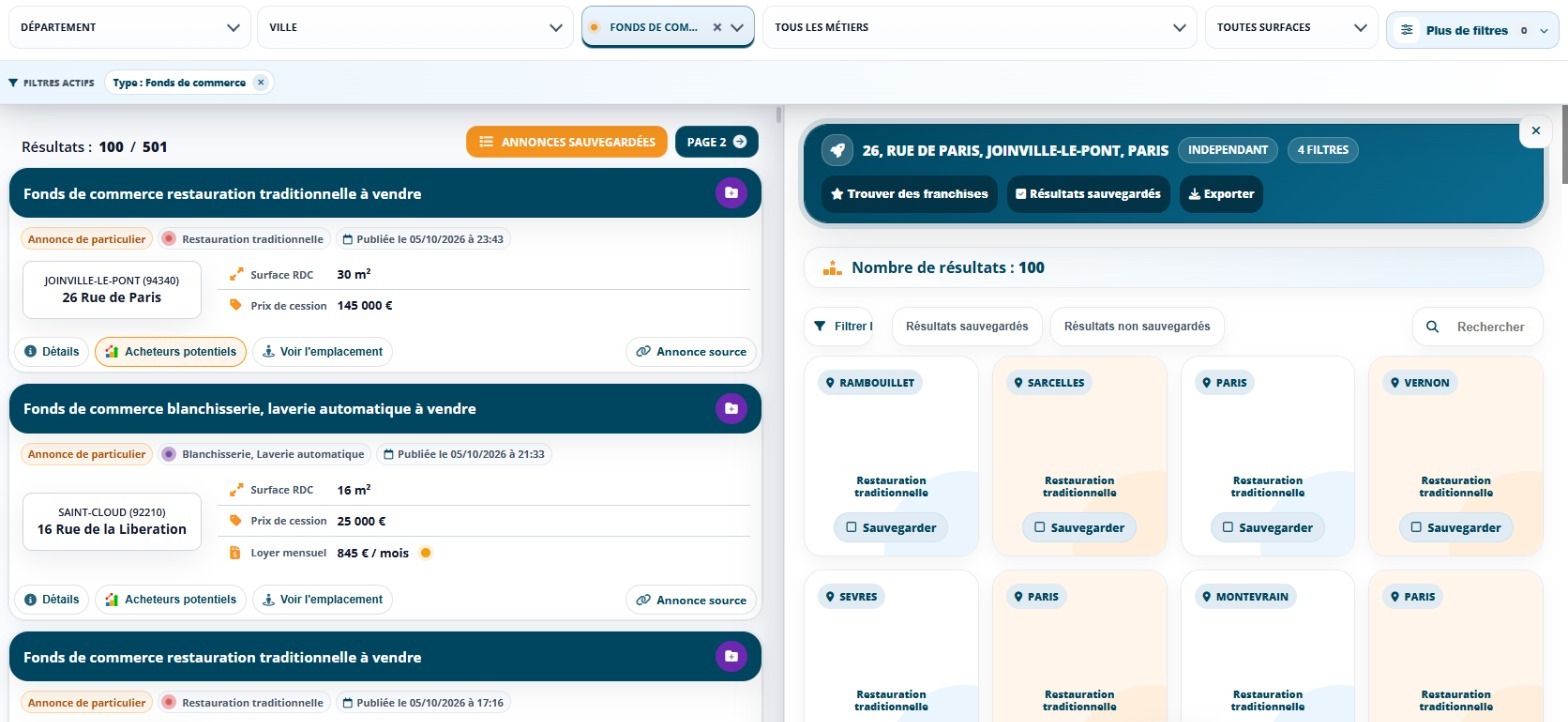Screen dimensions: 1568x722
Task: Tick Sauvegarder checkbox on first-row PARIS card
Action: (x=1228, y=527)
